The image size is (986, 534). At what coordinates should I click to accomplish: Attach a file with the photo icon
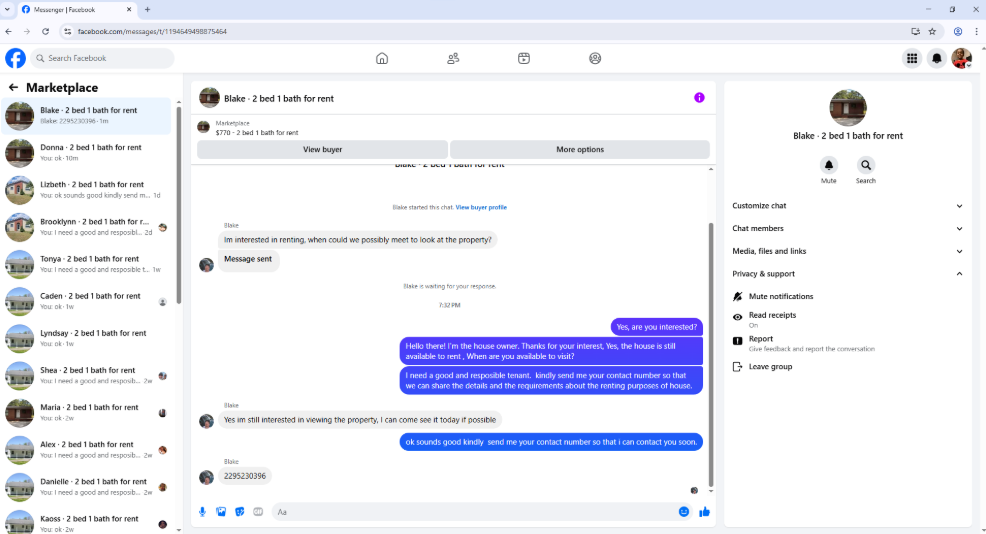pyautogui.click(x=221, y=512)
